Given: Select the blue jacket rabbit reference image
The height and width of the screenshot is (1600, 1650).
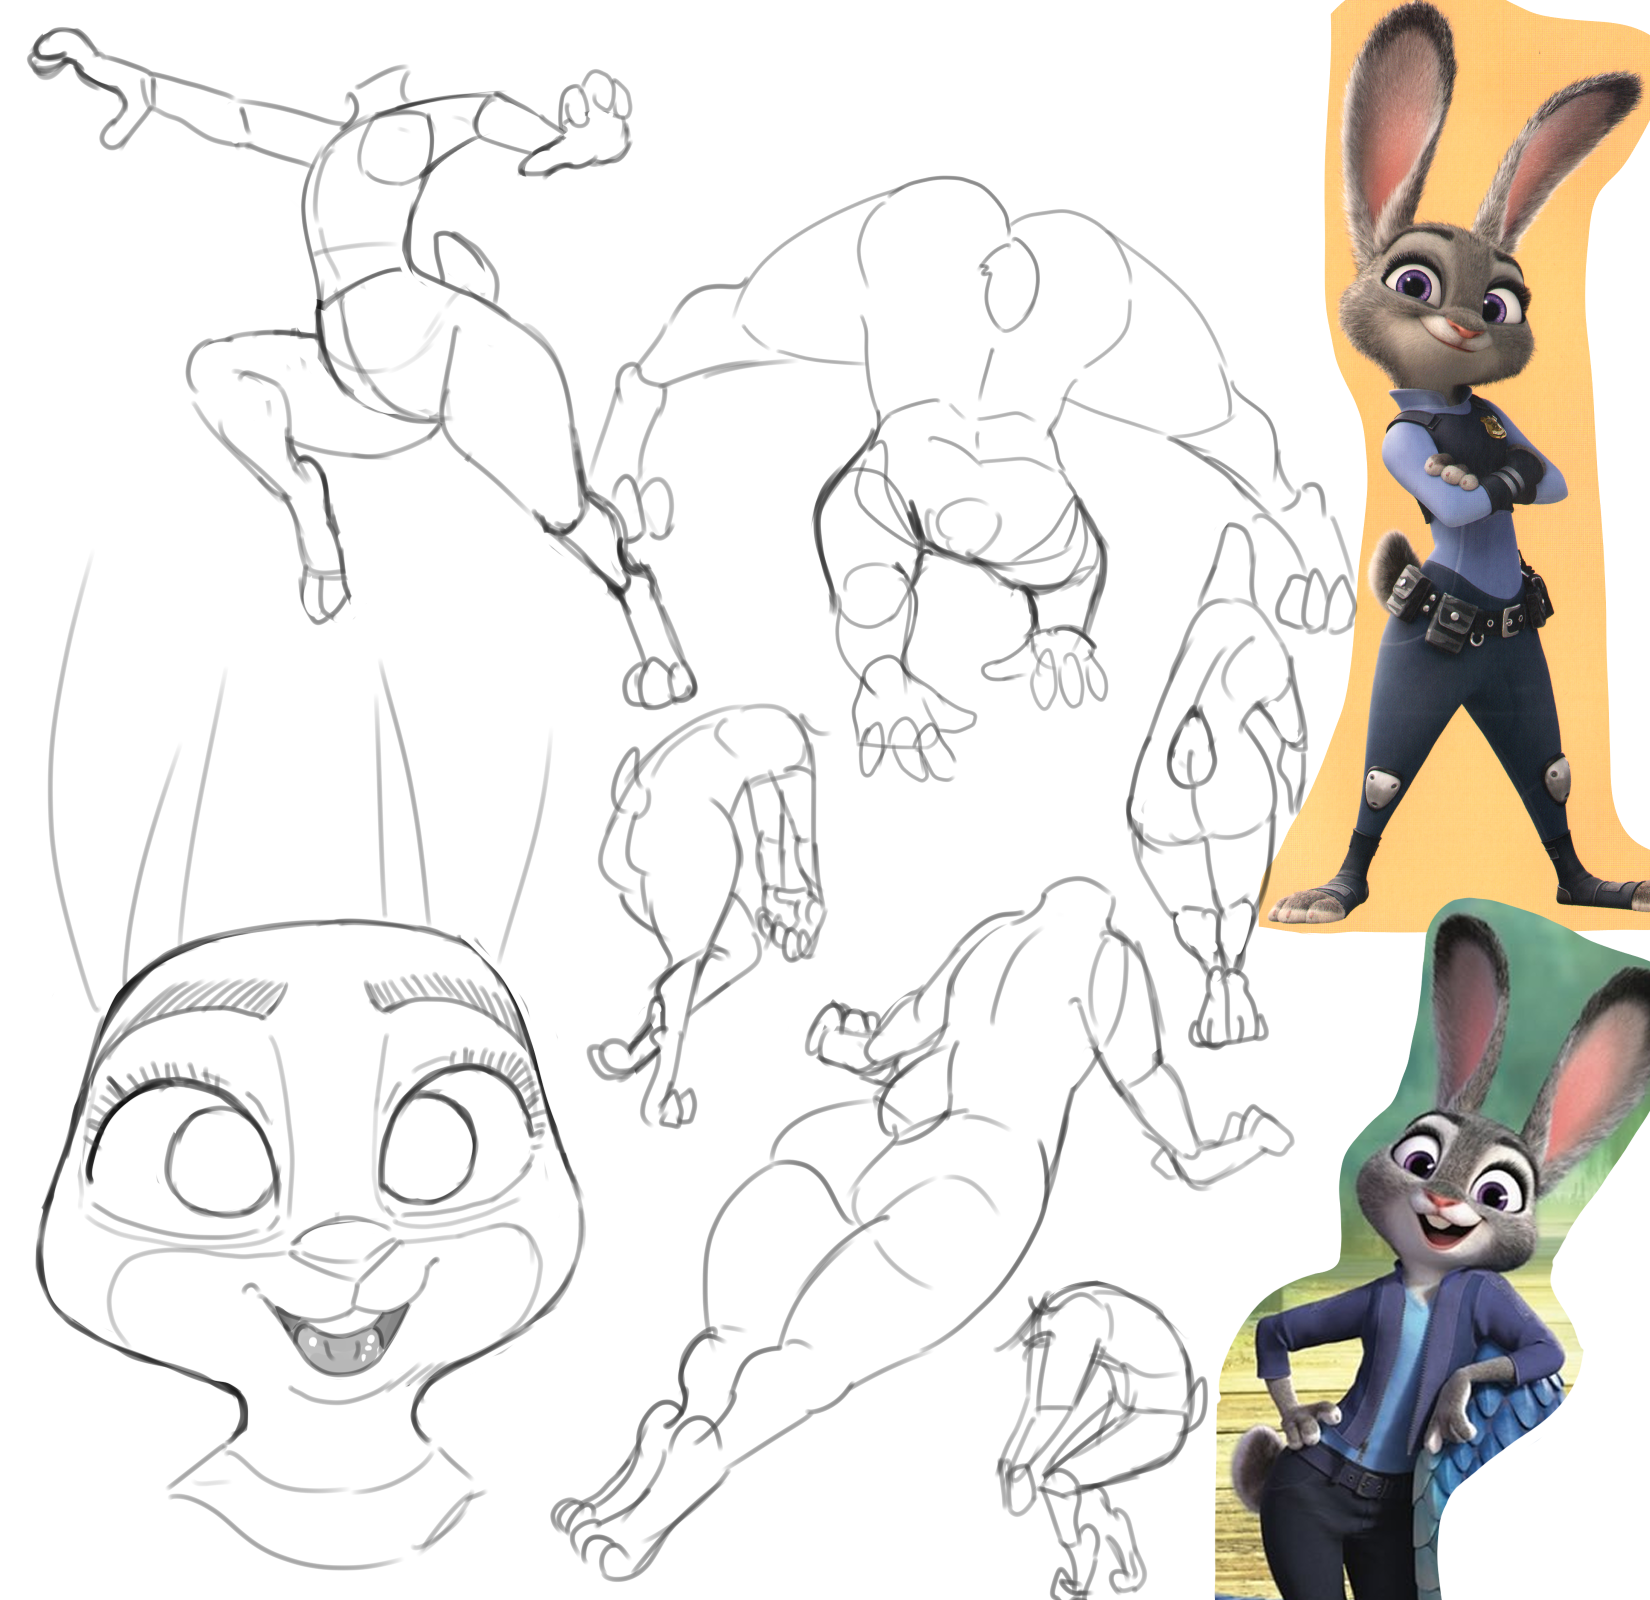Looking at the screenshot, I should tap(1433, 1250).
